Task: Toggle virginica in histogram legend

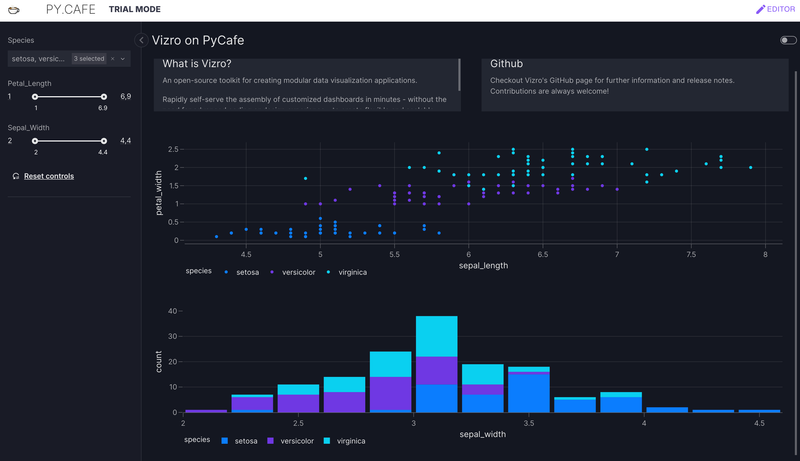Action: tap(344, 441)
